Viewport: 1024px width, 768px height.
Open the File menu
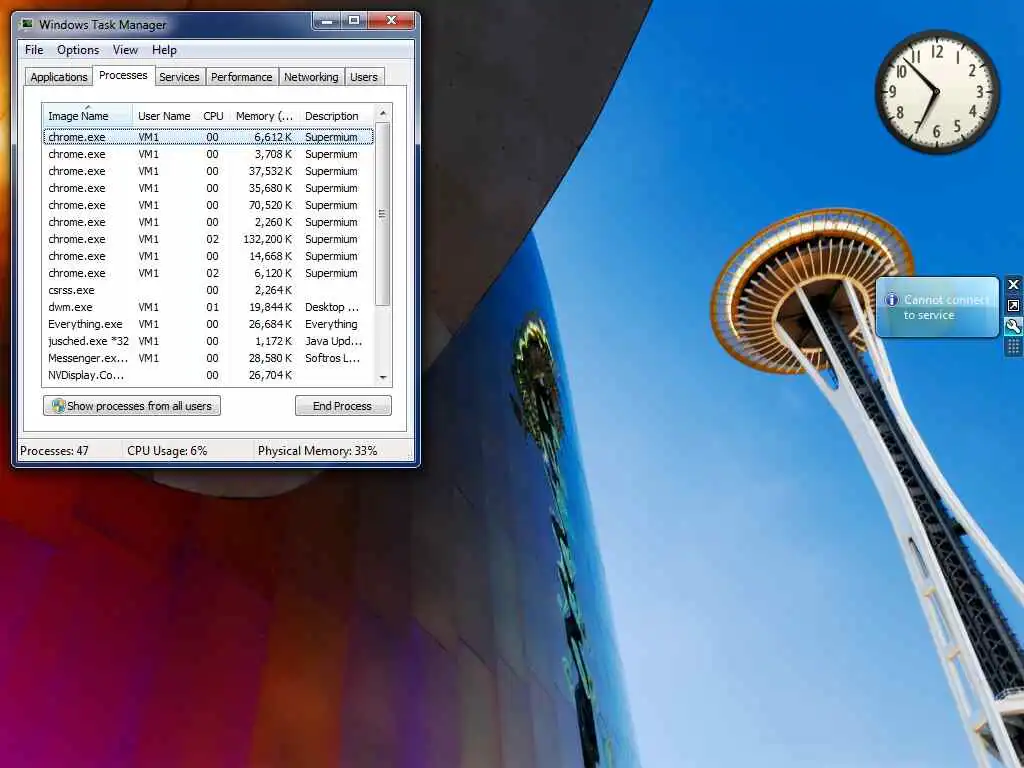34,50
